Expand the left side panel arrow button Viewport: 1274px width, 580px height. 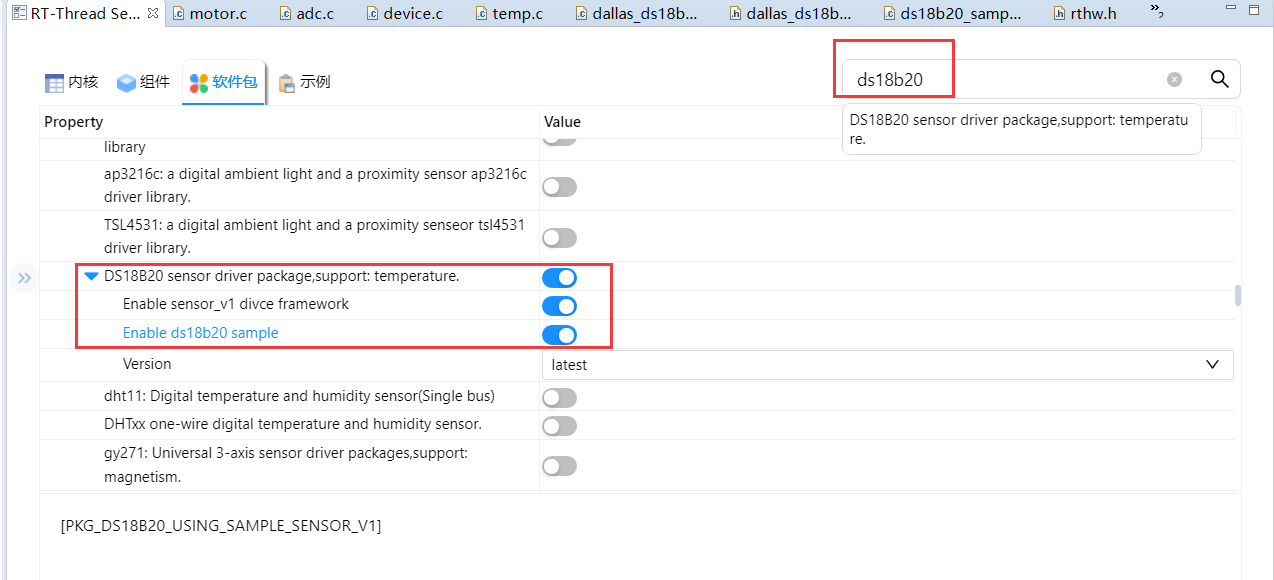pos(25,278)
